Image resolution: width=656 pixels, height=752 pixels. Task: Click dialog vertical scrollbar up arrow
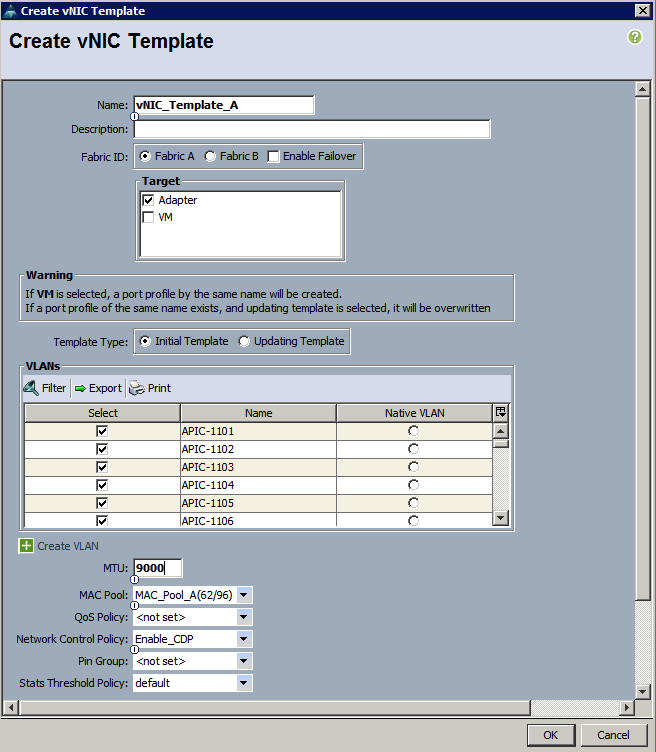(642, 89)
